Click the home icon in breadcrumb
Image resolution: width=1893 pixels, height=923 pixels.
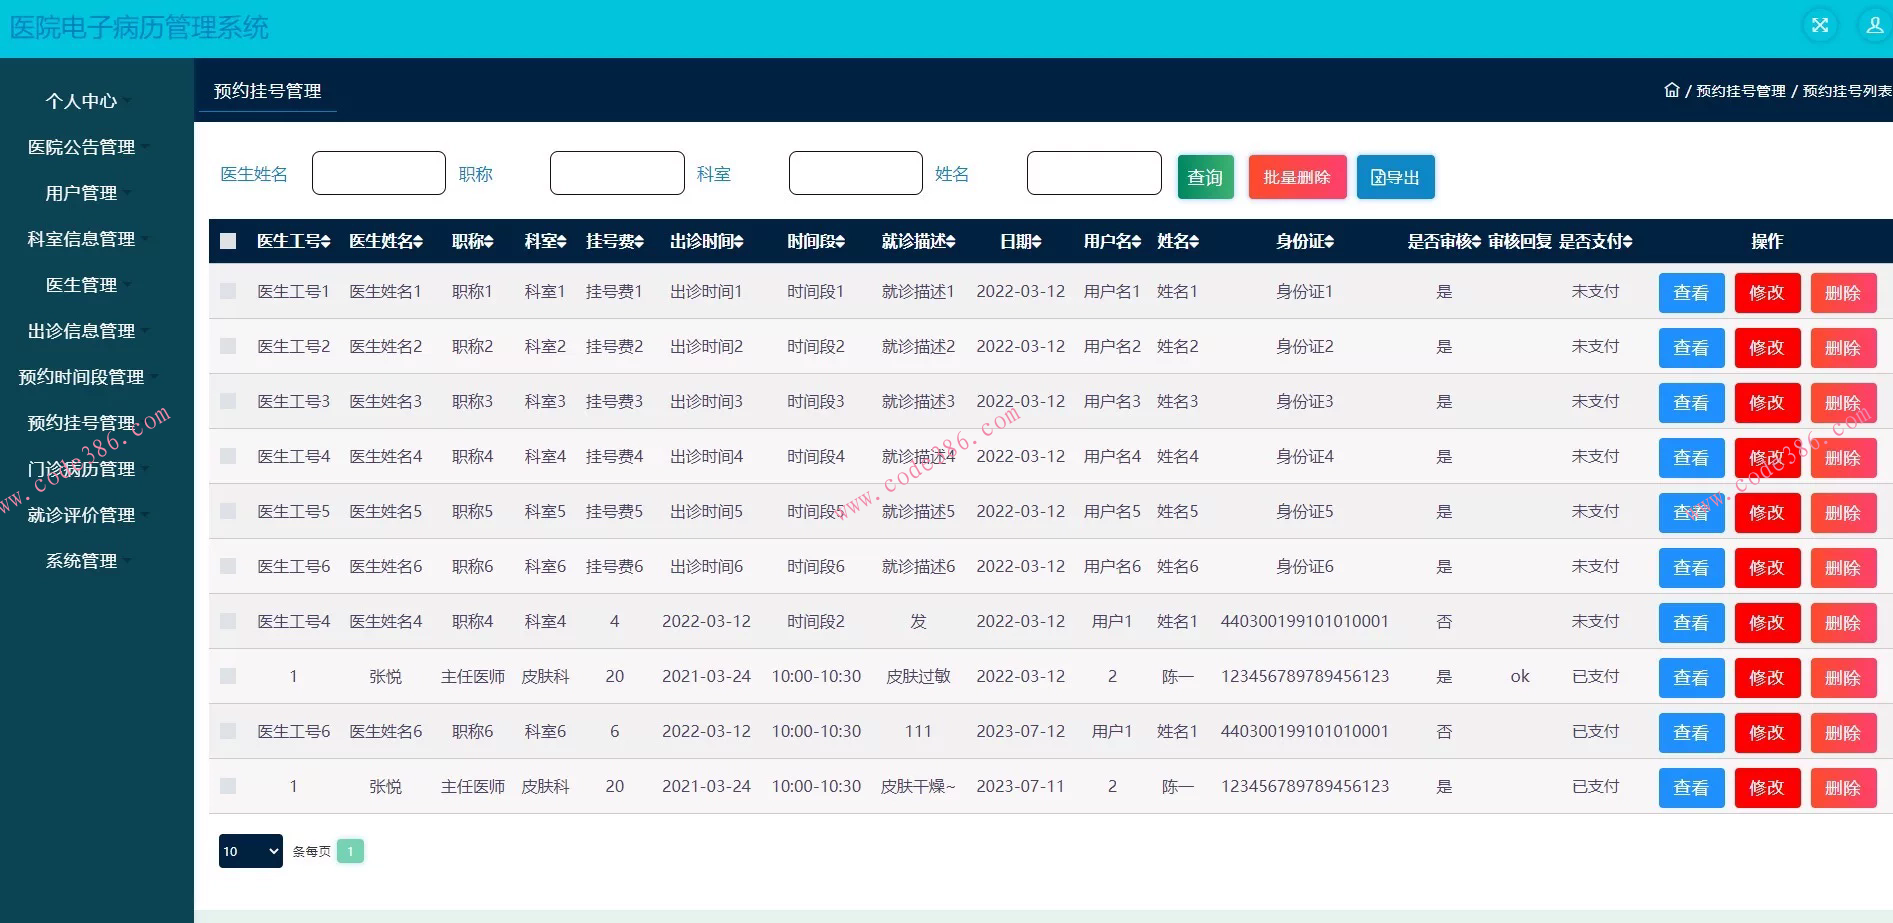(x=1671, y=90)
